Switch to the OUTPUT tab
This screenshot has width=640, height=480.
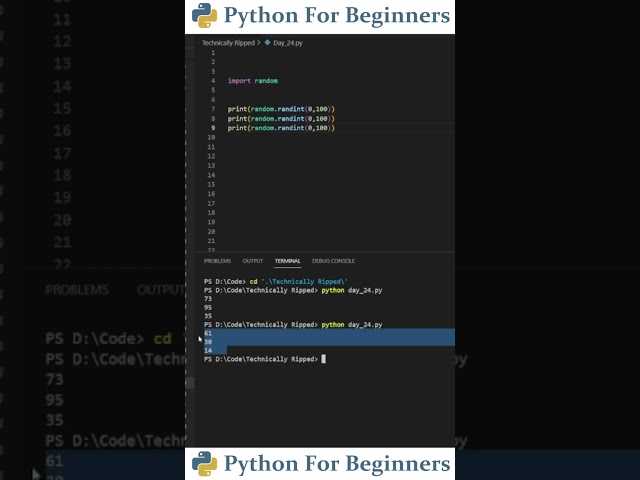[253, 261]
